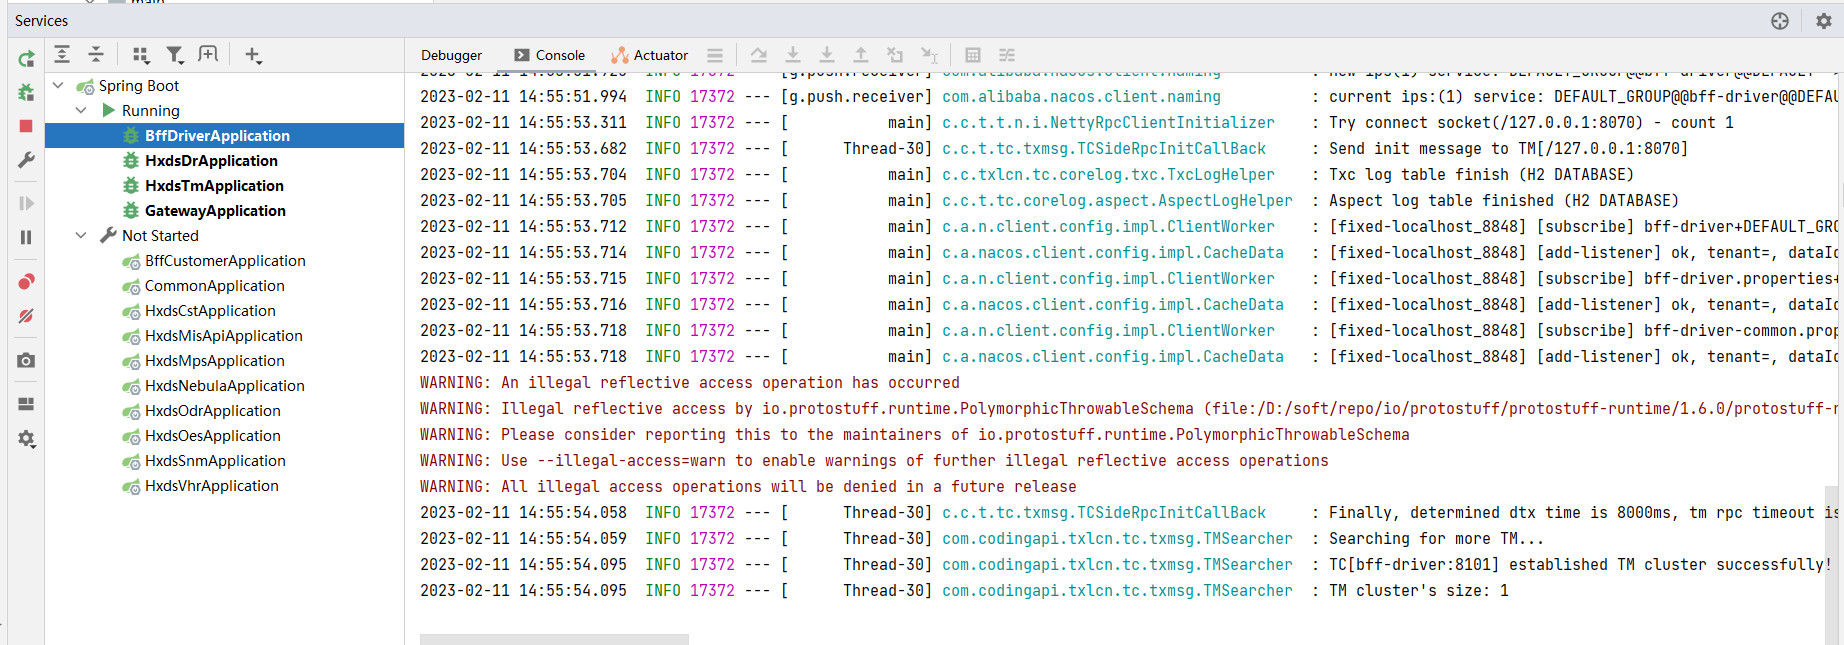The width and height of the screenshot is (1844, 645).
Task: Click the Pause Program icon
Action: pos(26,237)
